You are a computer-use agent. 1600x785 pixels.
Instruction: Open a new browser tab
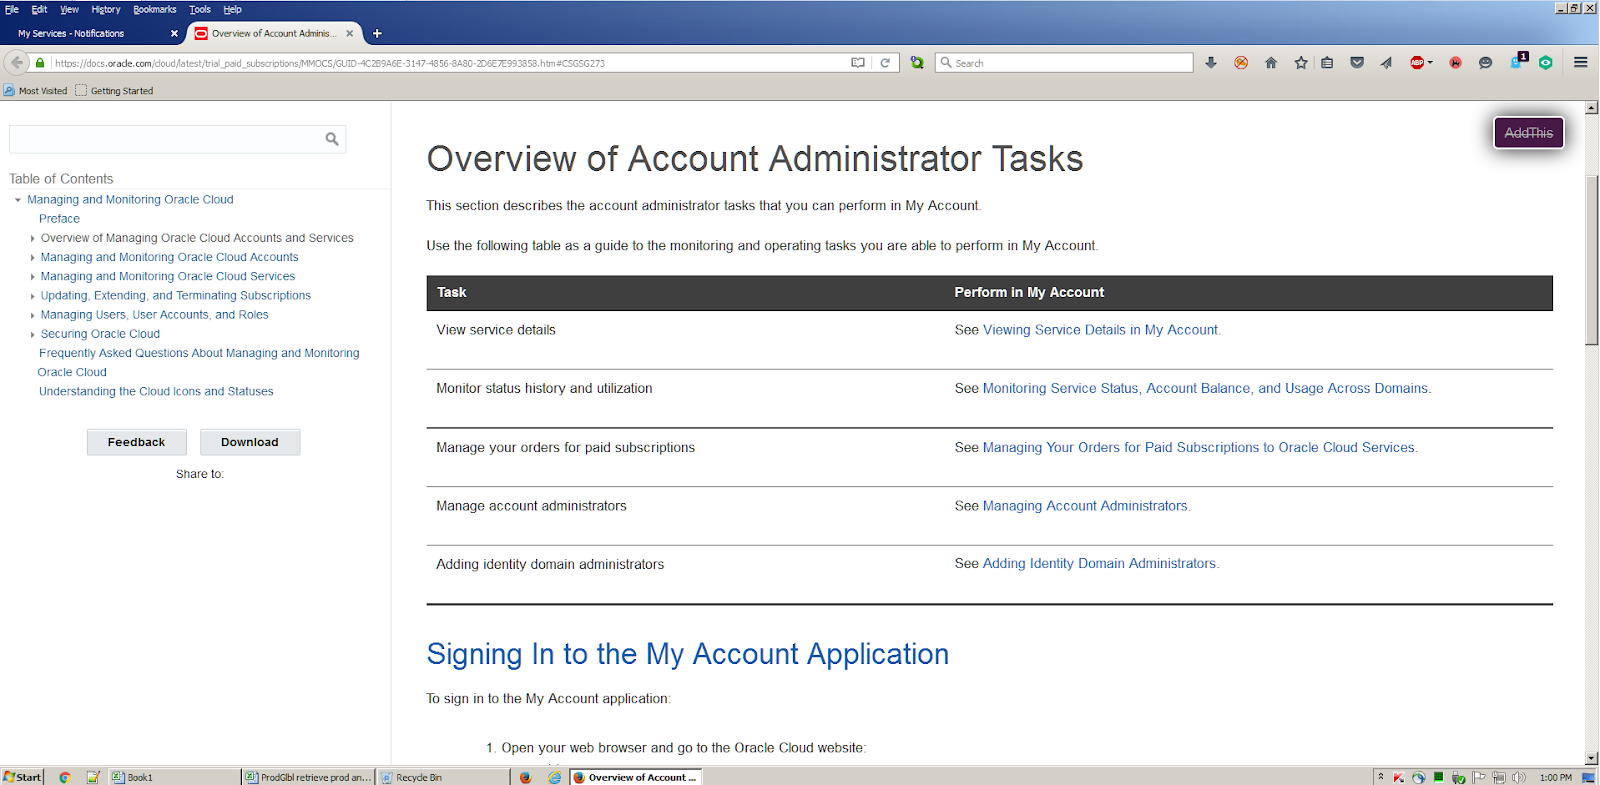click(x=377, y=33)
